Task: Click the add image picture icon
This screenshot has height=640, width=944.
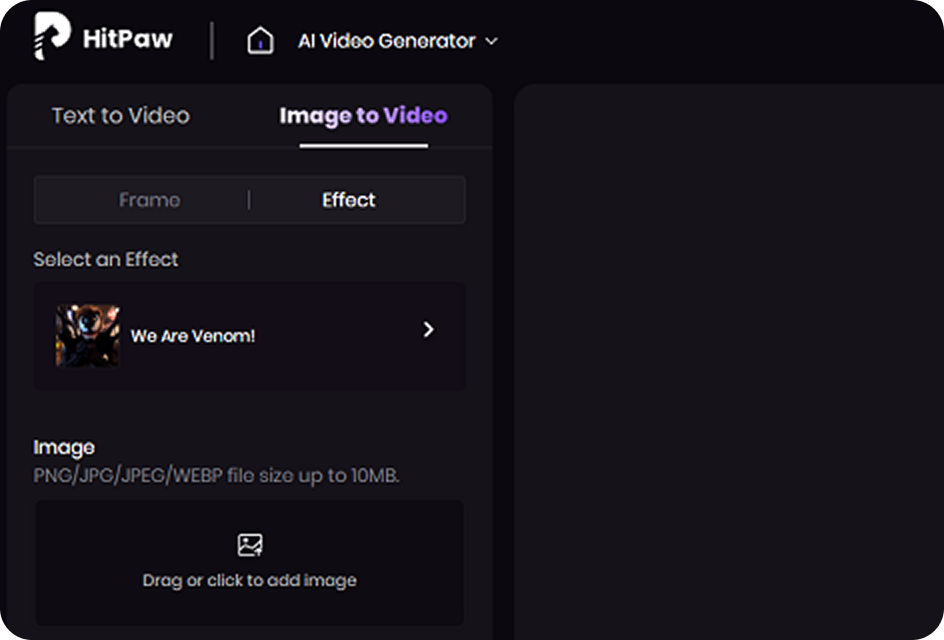Action: point(250,545)
